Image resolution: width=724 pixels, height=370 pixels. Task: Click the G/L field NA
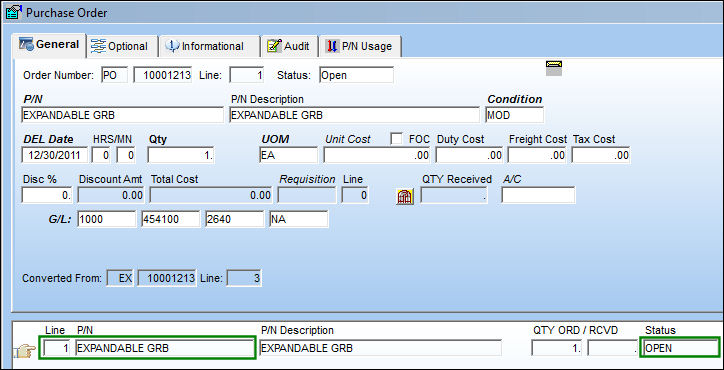pos(299,219)
